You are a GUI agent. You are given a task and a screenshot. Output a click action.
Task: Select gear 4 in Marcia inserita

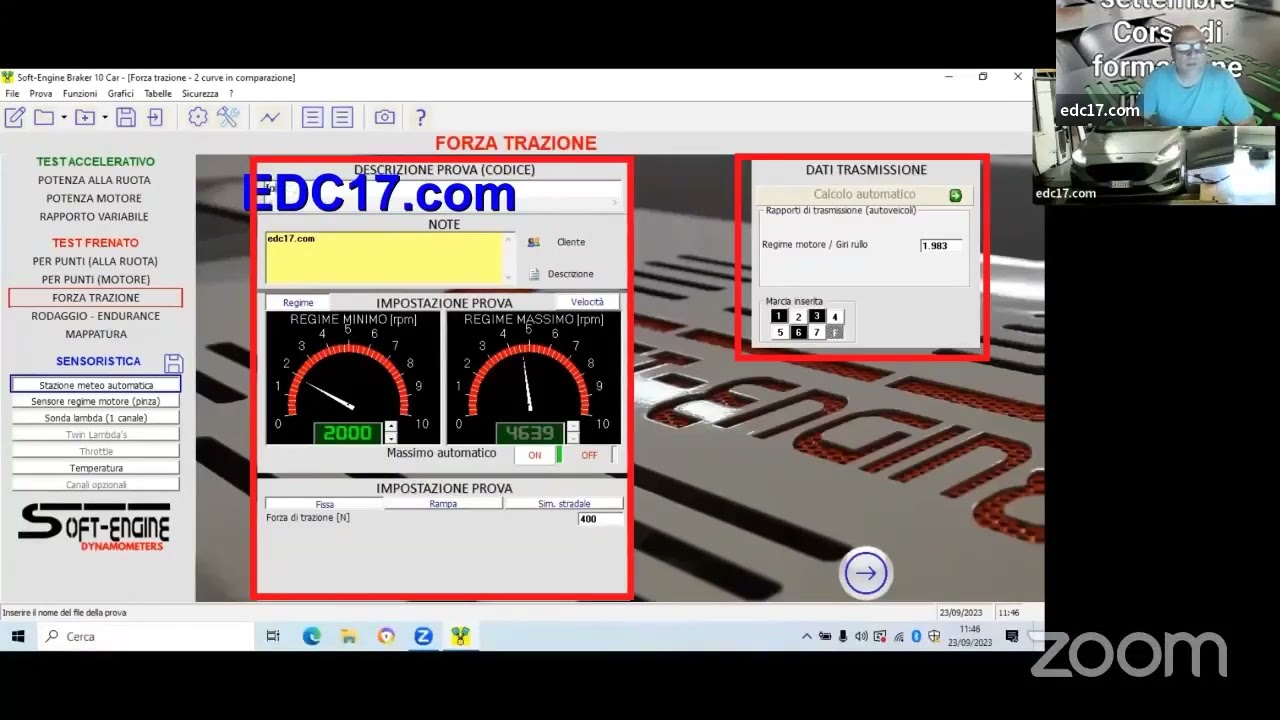point(835,317)
